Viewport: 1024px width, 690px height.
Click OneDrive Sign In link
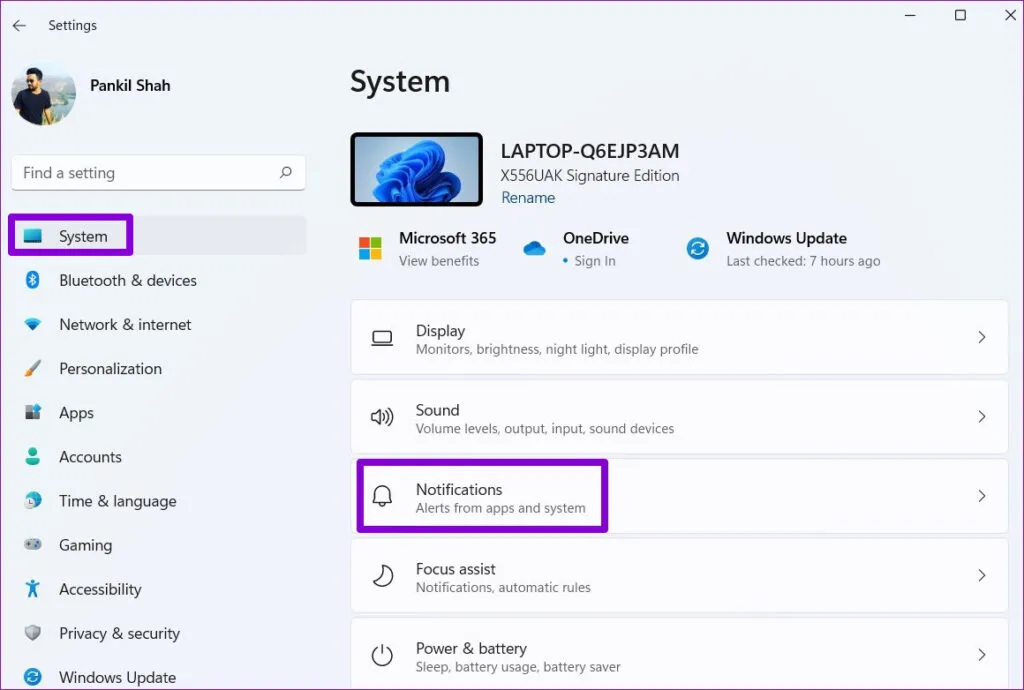594,261
